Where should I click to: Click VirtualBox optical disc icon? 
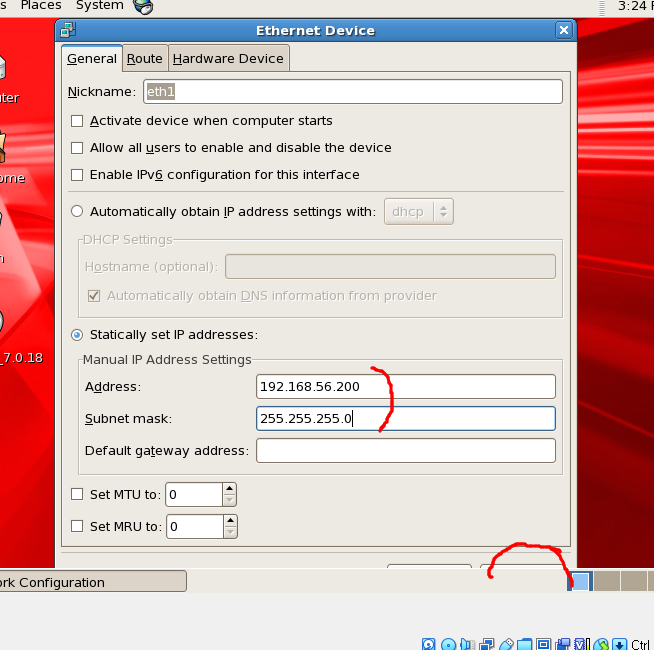click(448, 644)
